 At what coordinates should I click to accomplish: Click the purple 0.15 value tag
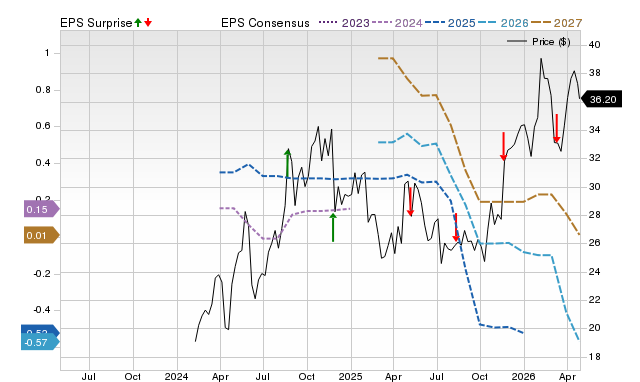click(42, 209)
